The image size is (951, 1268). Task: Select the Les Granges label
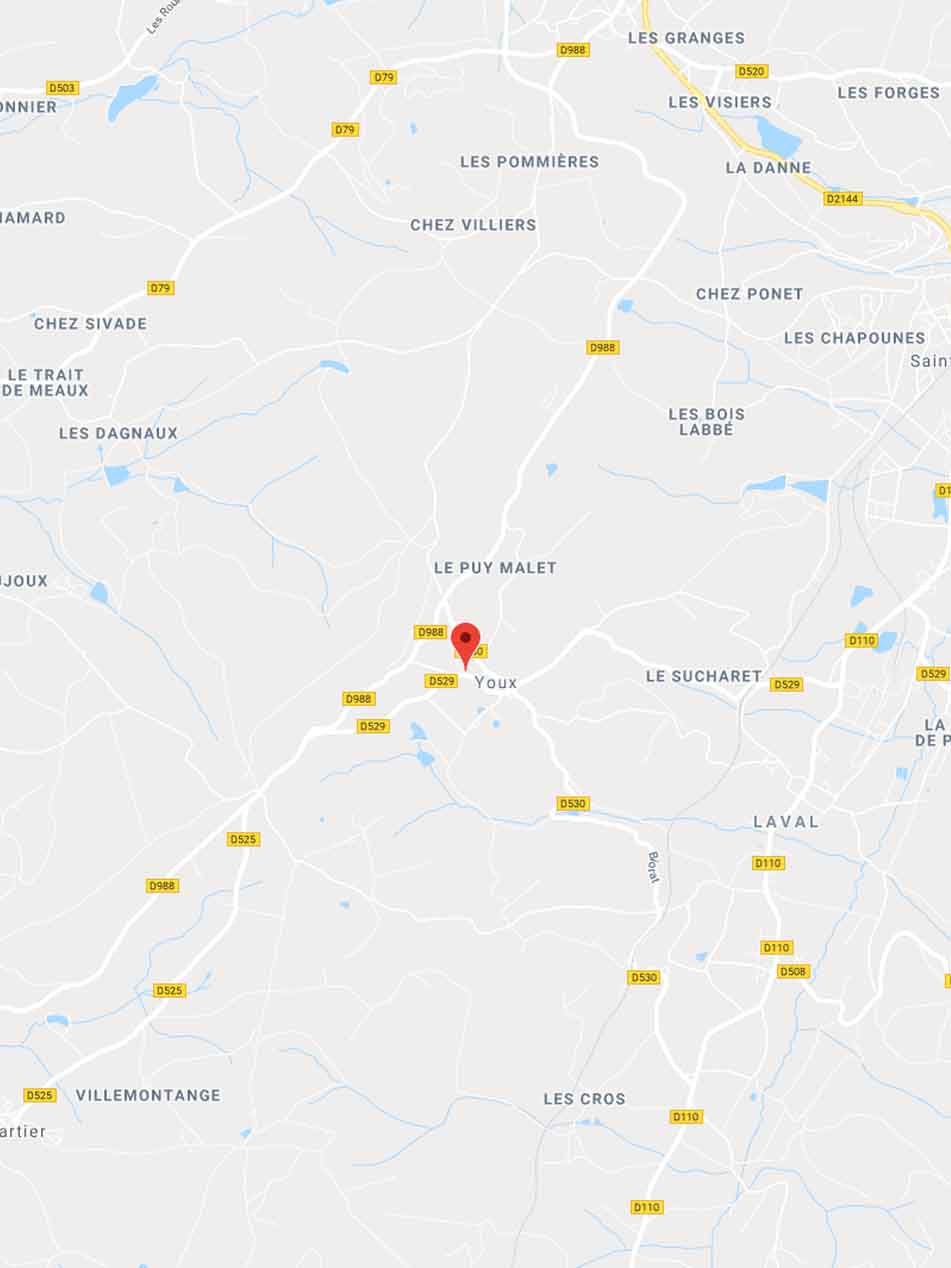point(686,38)
